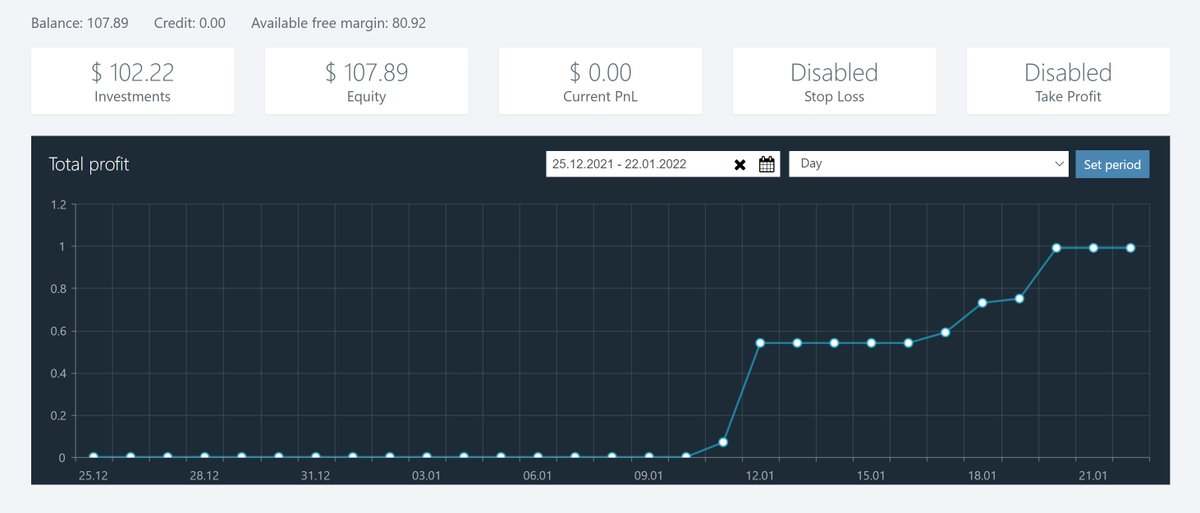Select the chart data point at 06.01

tap(538, 457)
